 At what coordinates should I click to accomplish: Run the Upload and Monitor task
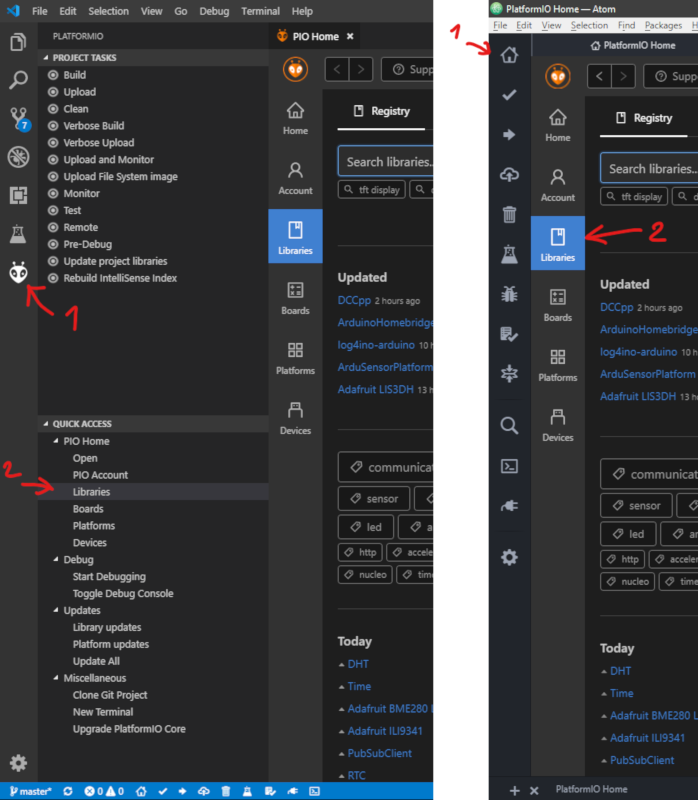coord(109,160)
